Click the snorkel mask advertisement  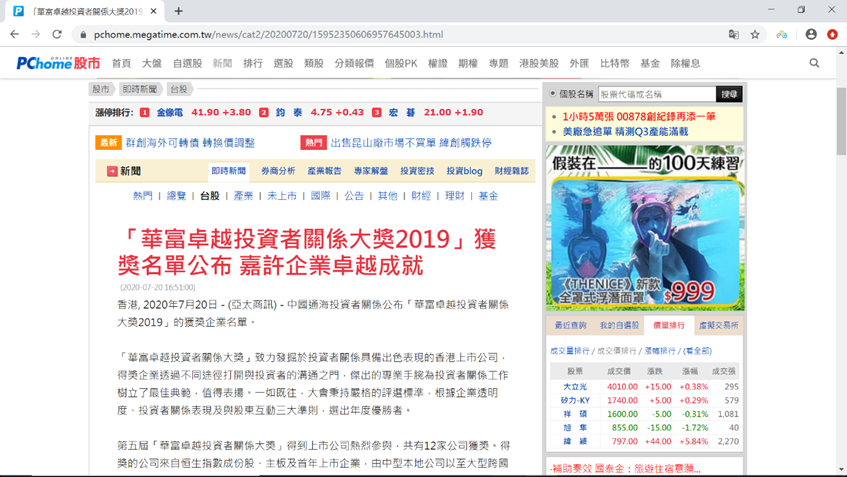(645, 227)
